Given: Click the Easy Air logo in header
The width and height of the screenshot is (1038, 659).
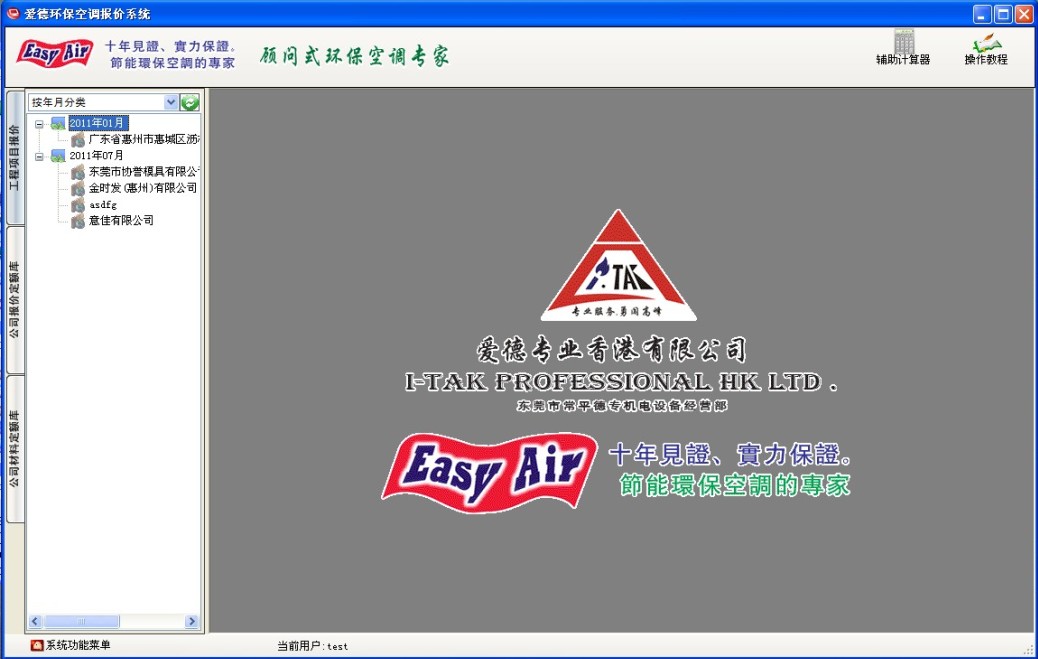Looking at the screenshot, I should click(x=55, y=53).
